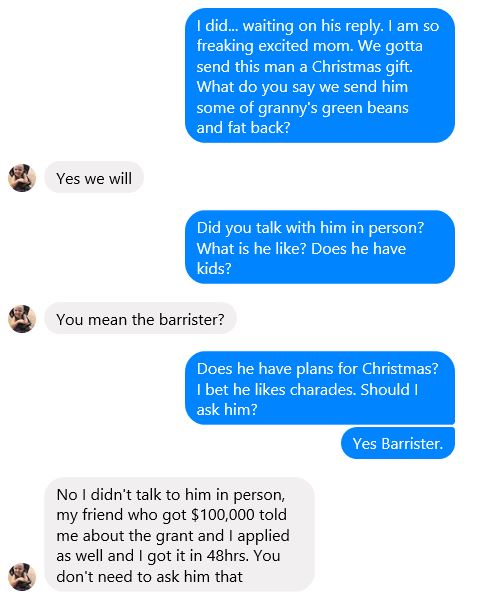Select the 'No I didn't talk to him' reply
This screenshot has height=602, width=484.
point(180,535)
